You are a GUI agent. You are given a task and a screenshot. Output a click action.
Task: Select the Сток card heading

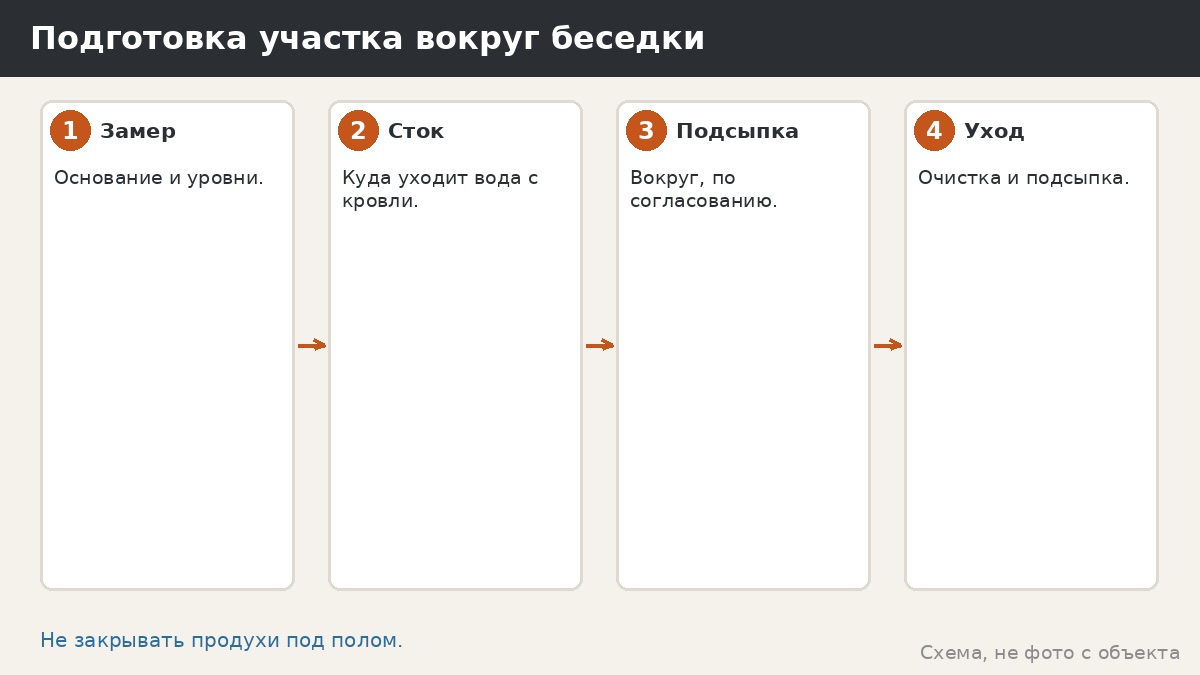(x=416, y=131)
